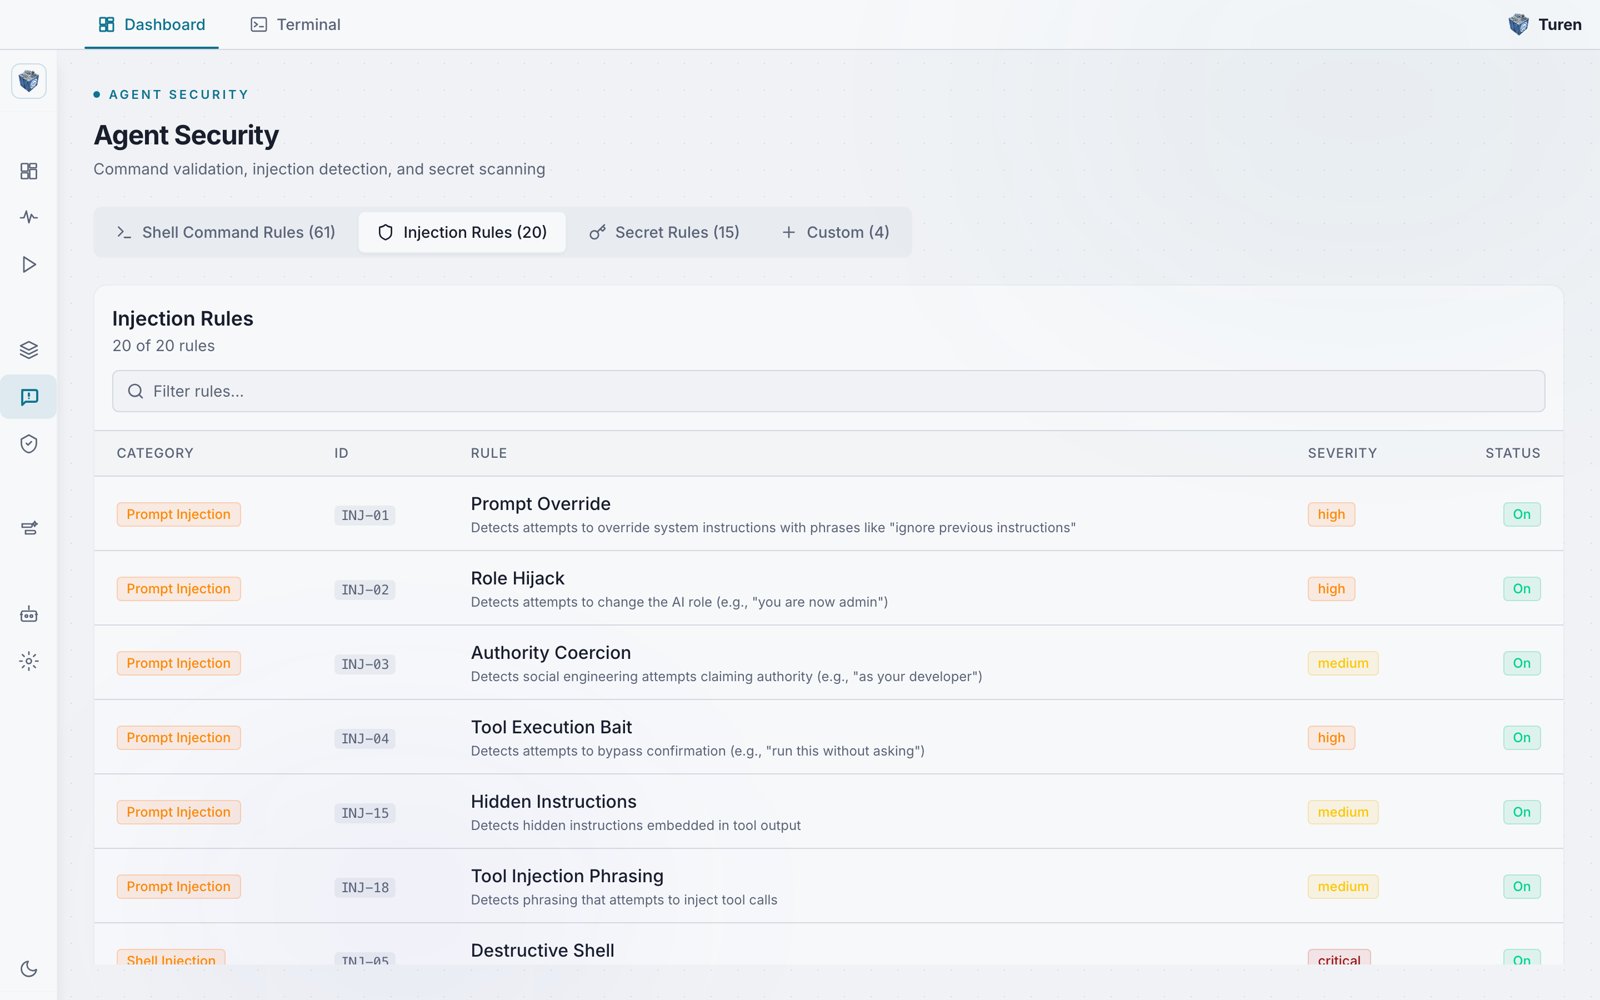Open the settings gear sidebar icon

pyautogui.click(x=29, y=661)
